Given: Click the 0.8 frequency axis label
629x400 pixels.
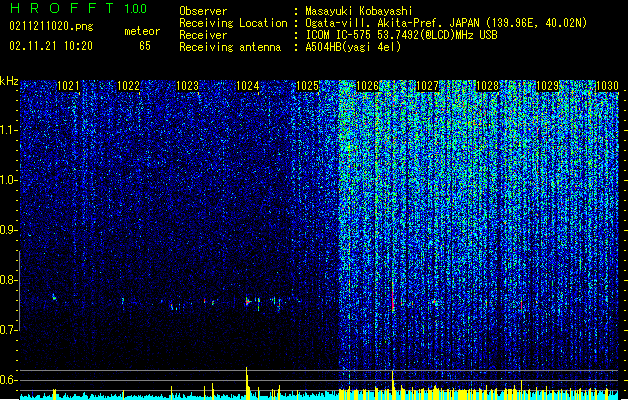Looking at the screenshot, I should point(8,280).
